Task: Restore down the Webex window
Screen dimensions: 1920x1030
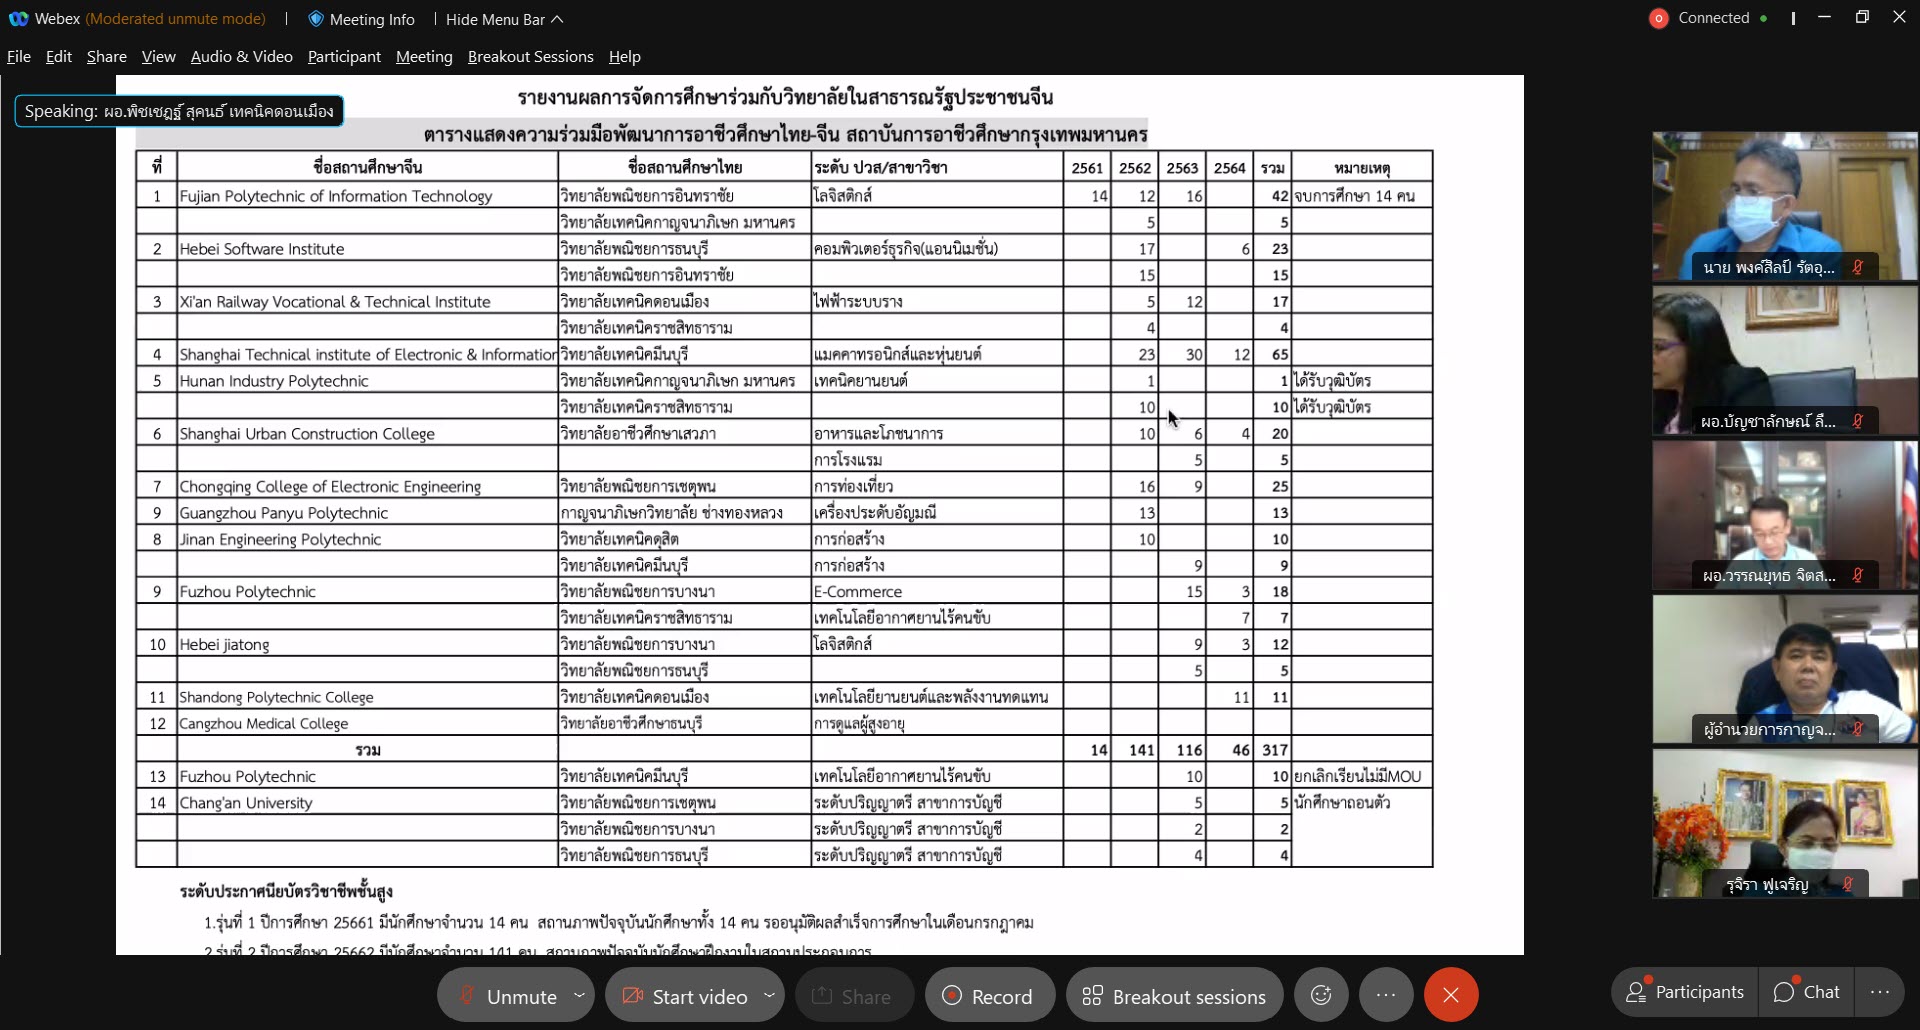Action: (x=1862, y=18)
